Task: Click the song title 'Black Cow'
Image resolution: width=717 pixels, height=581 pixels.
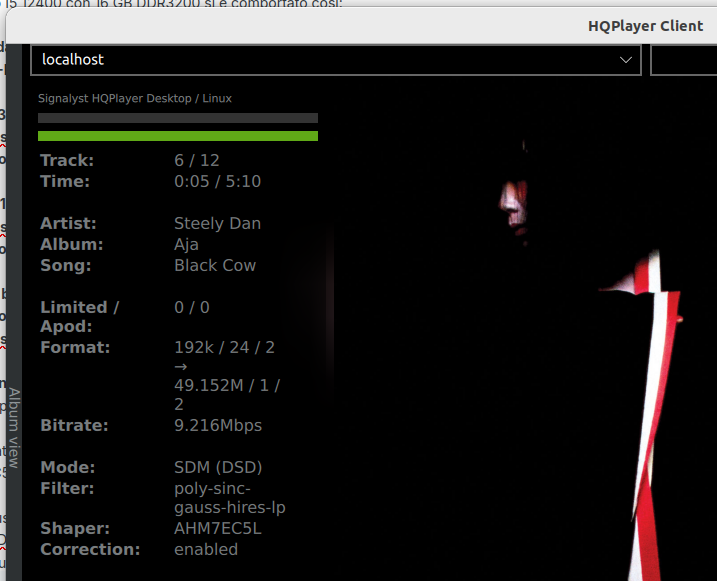Action: [x=215, y=266]
